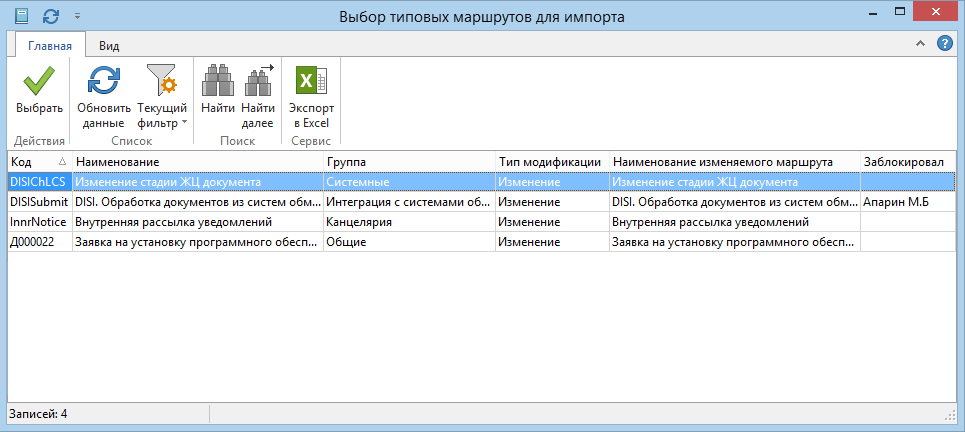Image resolution: width=965 pixels, height=432 pixels.
Task: Expand quick access toolbar customize arrow
Action: click(77, 17)
